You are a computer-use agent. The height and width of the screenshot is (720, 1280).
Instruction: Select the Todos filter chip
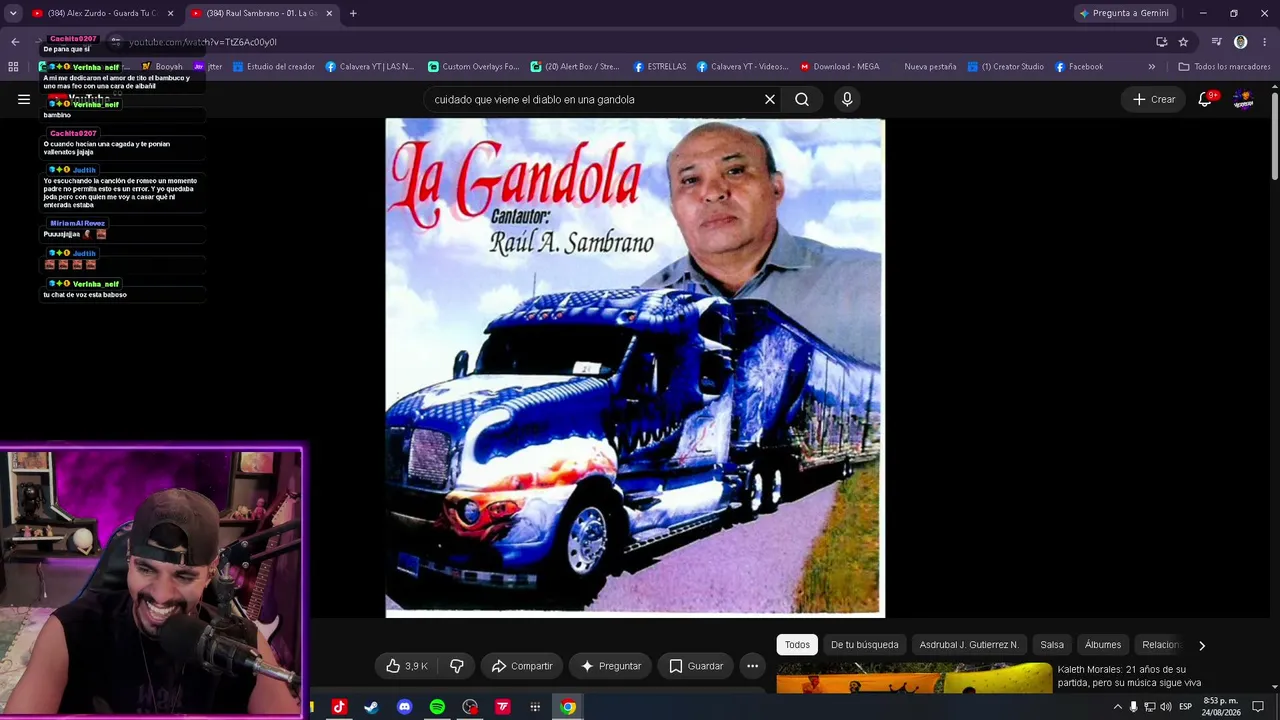797,645
